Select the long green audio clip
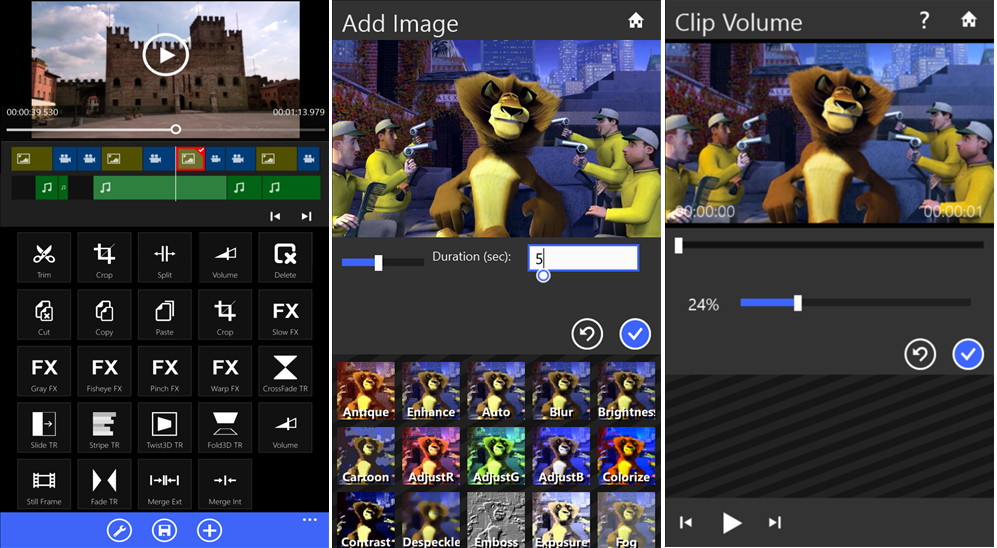The height and width of the screenshot is (548, 997). [x=160, y=188]
